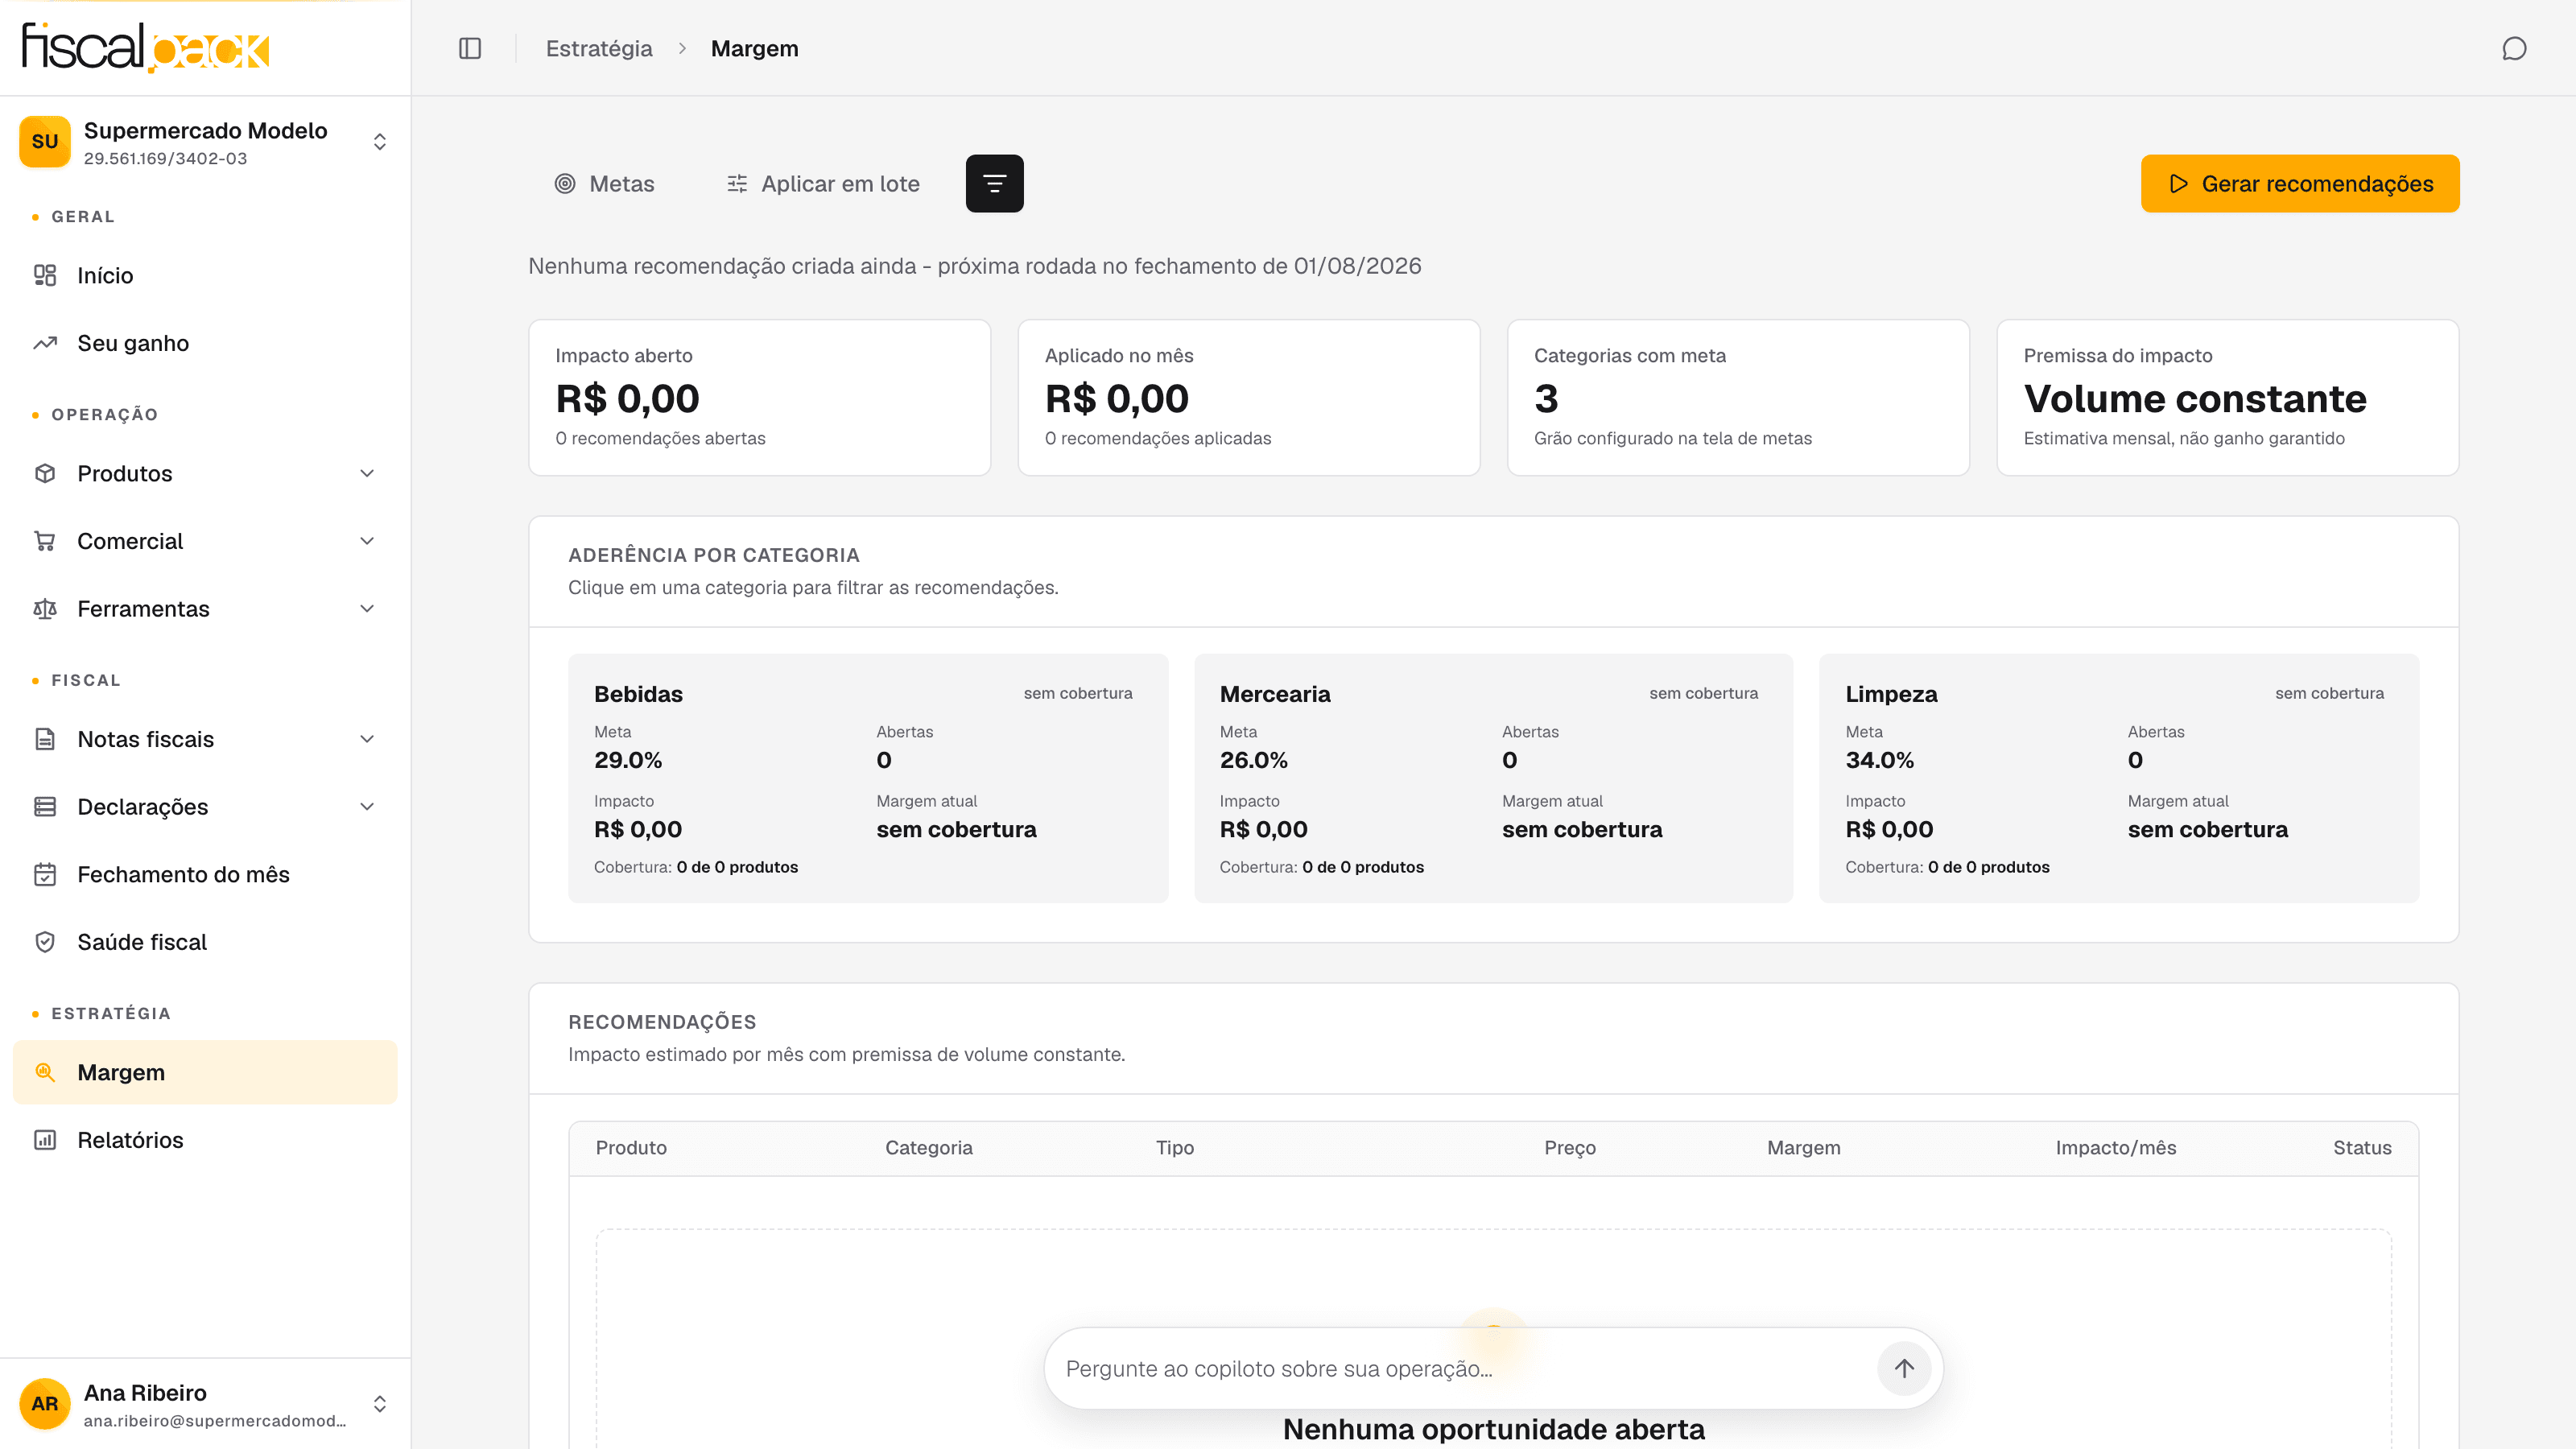Click the Tipo column header

(1175, 1147)
